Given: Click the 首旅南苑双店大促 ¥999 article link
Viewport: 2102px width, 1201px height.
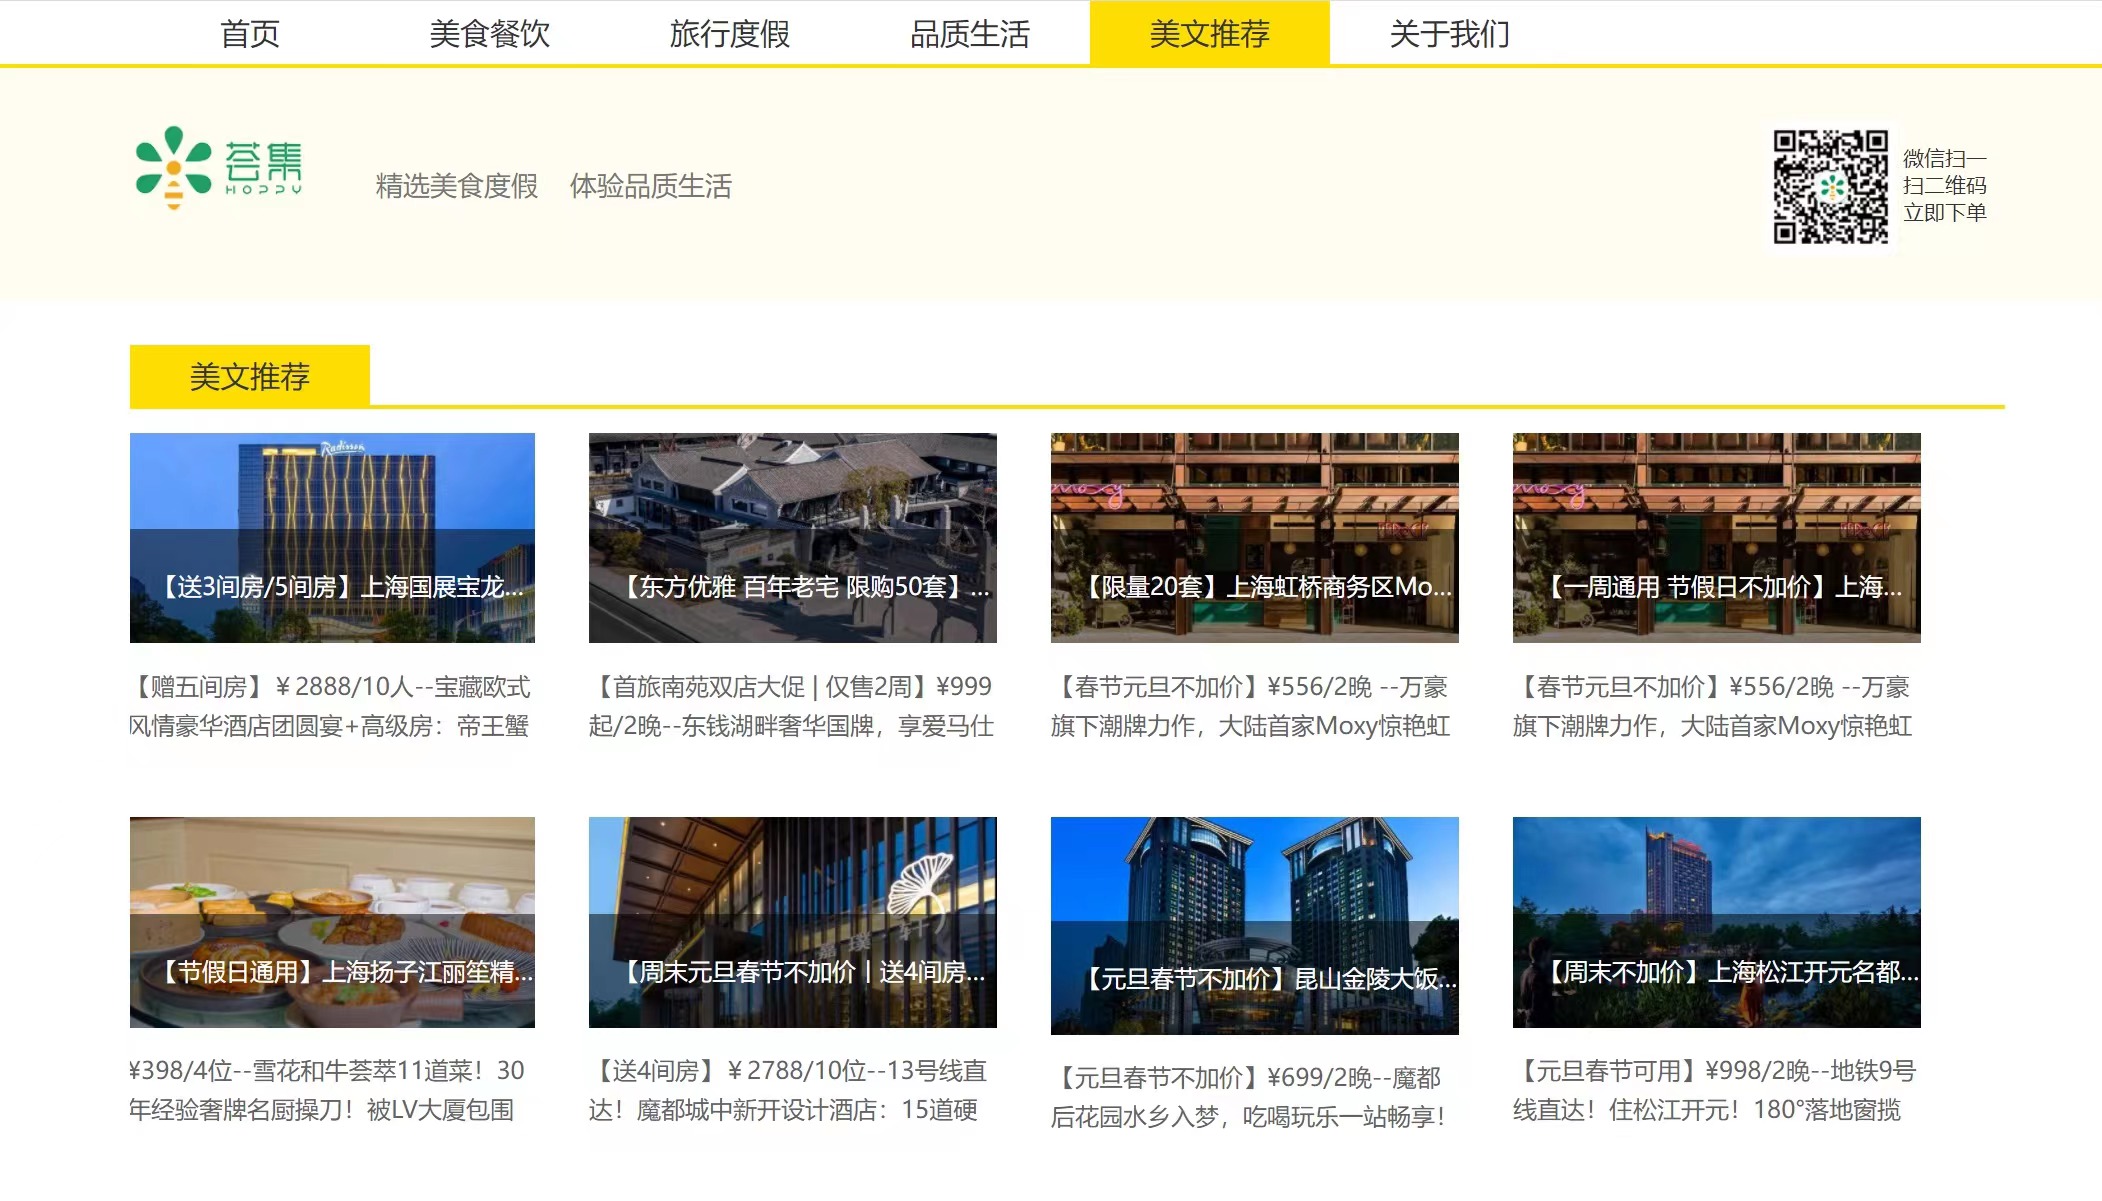Looking at the screenshot, I should tap(791, 706).
